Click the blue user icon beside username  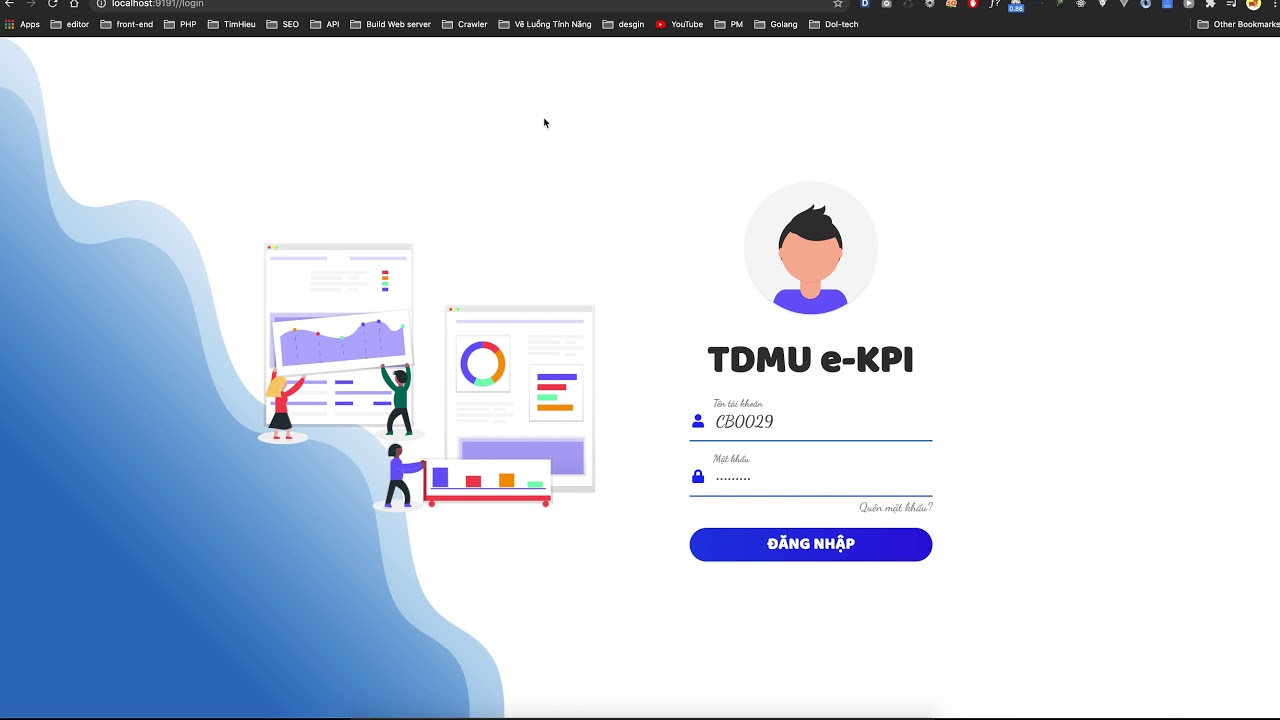(698, 422)
